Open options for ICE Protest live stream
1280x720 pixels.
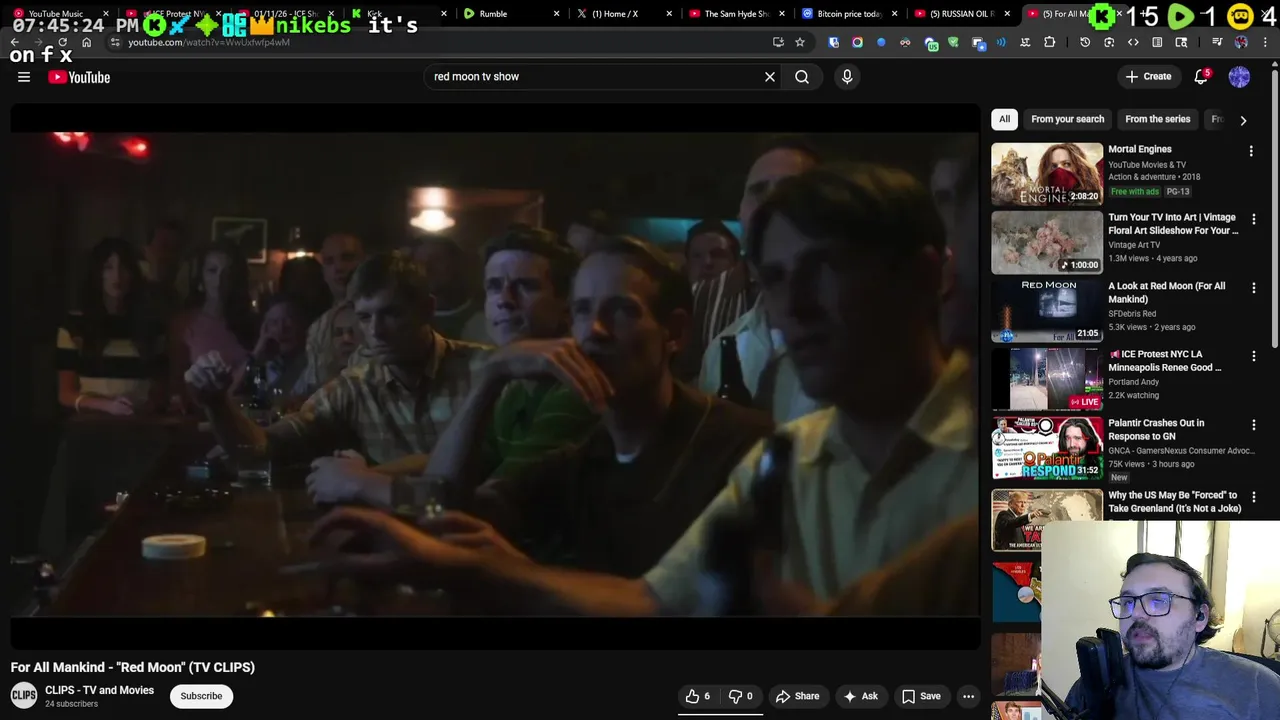pyautogui.click(x=1254, y=356)
